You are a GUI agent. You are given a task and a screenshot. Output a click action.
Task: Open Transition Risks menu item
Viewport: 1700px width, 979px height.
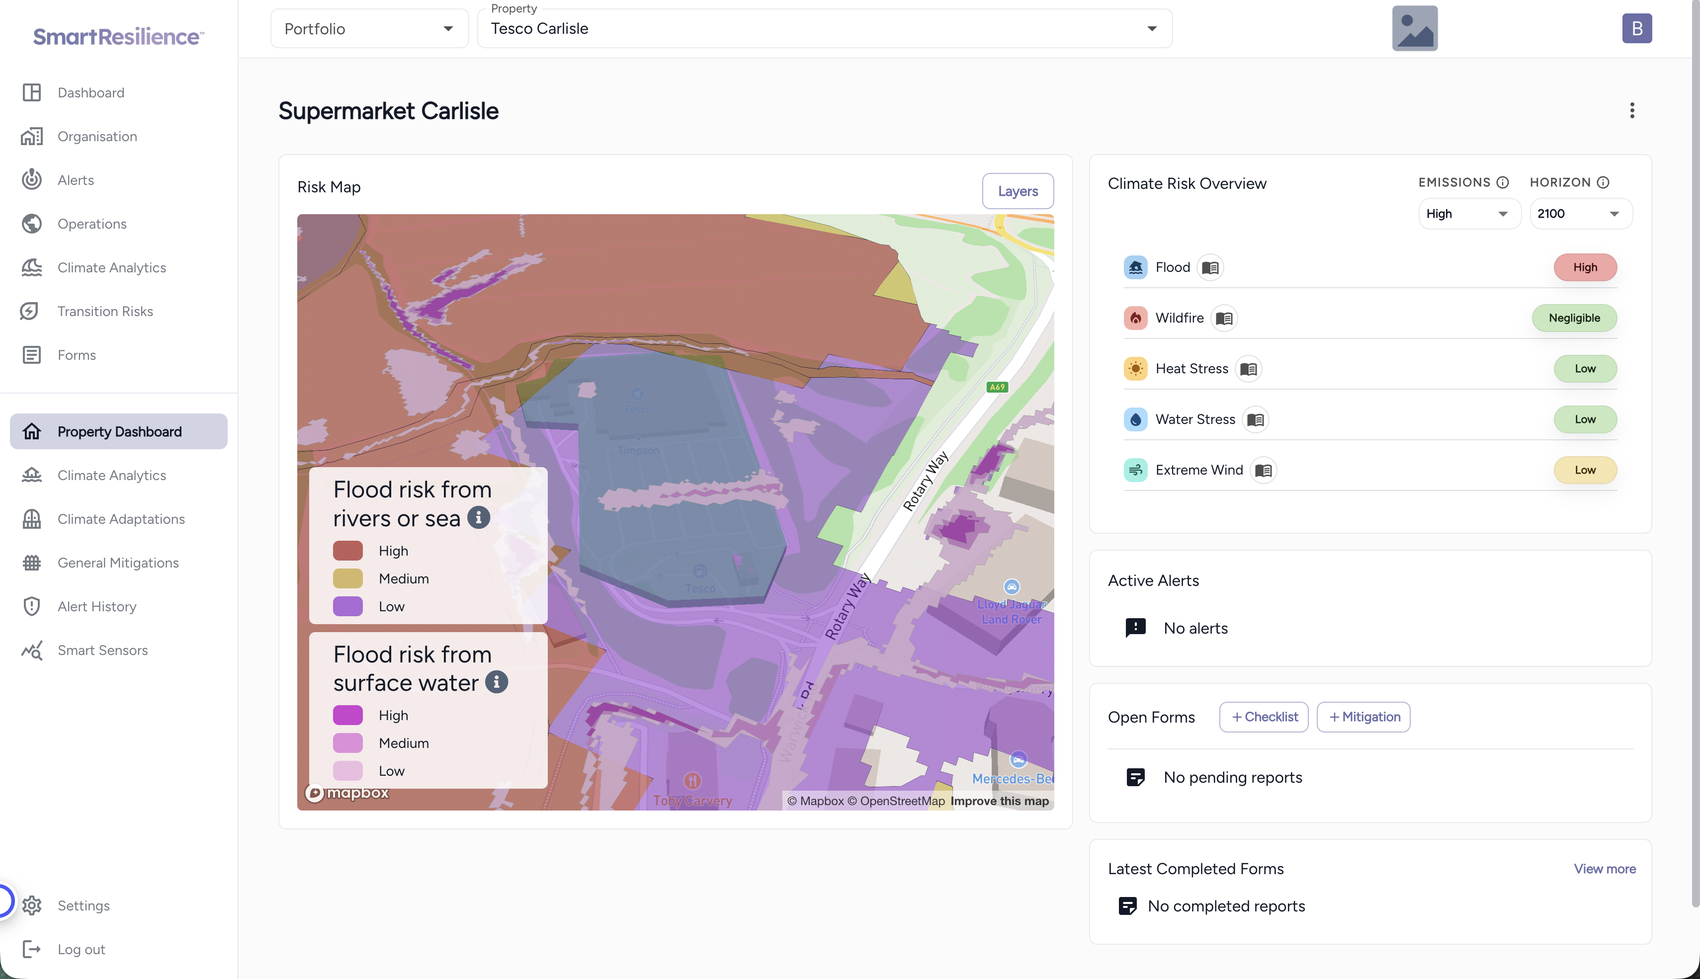119,311
